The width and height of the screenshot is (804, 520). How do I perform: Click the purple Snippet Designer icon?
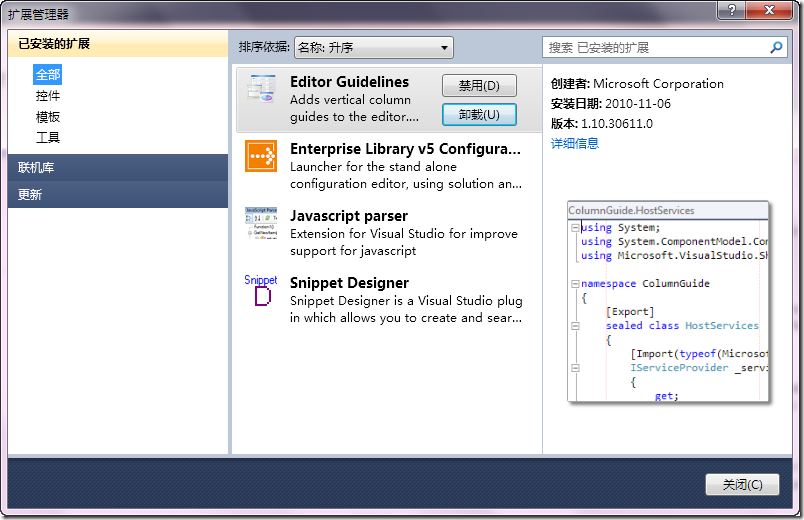pos(261,290)
